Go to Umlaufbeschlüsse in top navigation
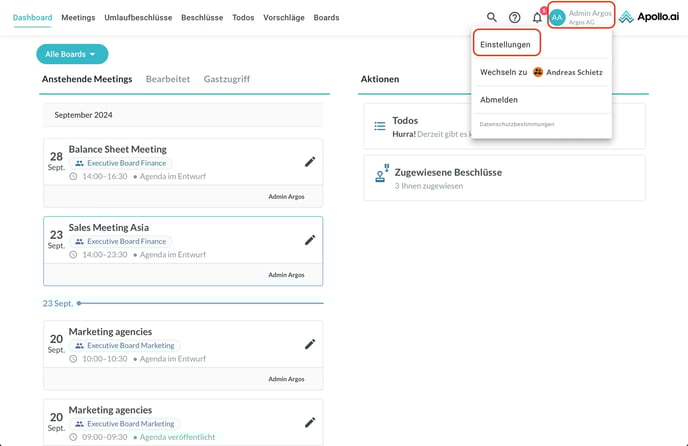 point(138,18)
